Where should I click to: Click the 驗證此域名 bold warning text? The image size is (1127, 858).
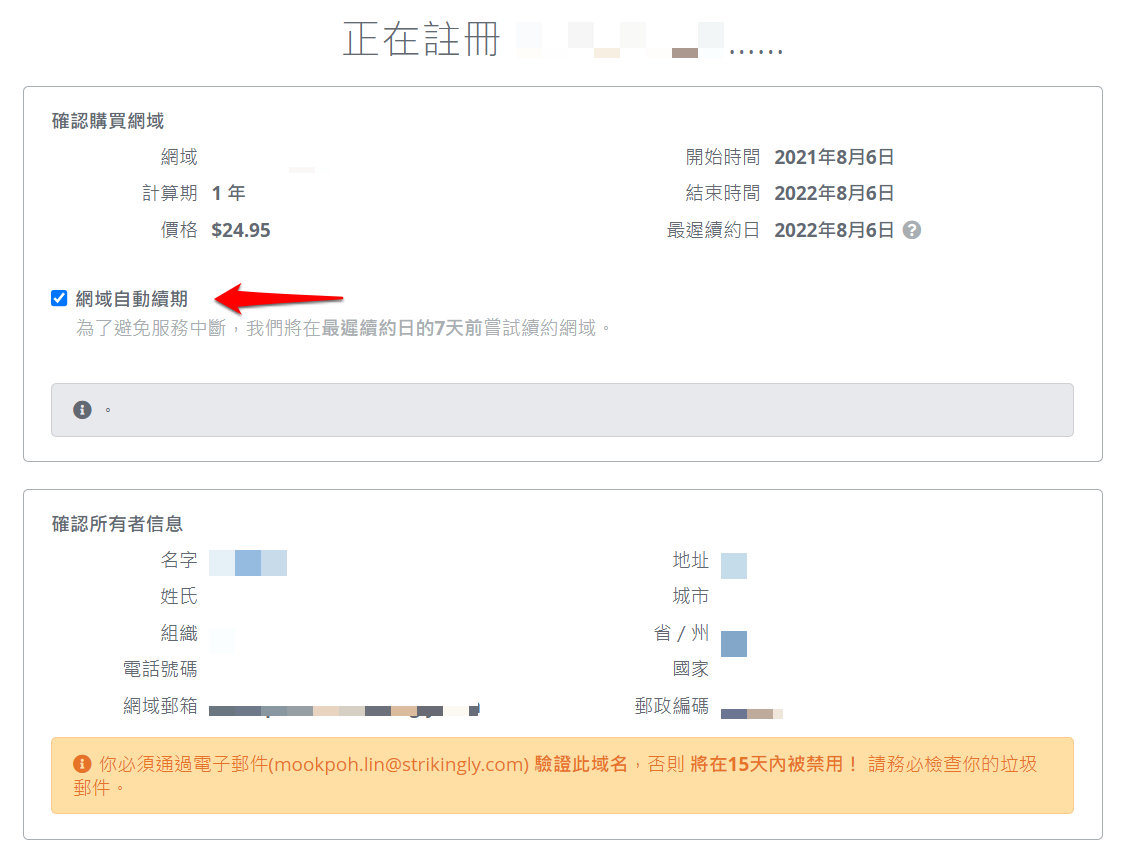click(581, 764)
